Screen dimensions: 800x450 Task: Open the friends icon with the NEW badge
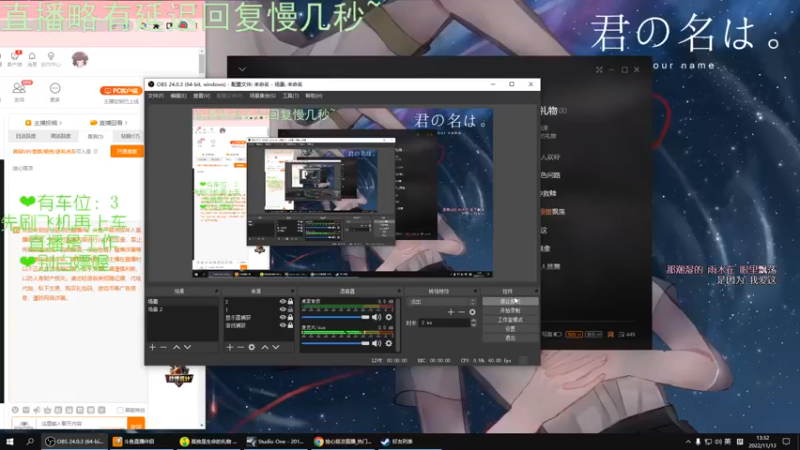(x=19, y=88)
